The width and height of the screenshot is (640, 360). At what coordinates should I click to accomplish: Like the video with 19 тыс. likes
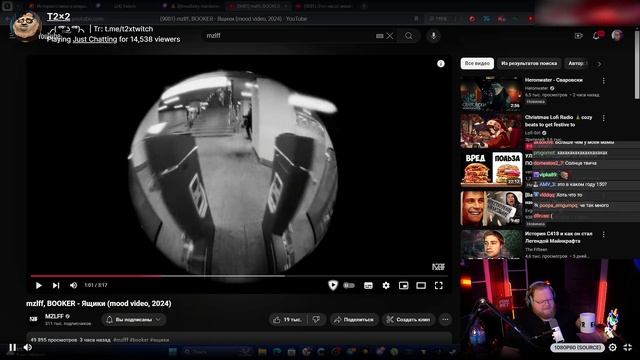(x=288, y=320)
